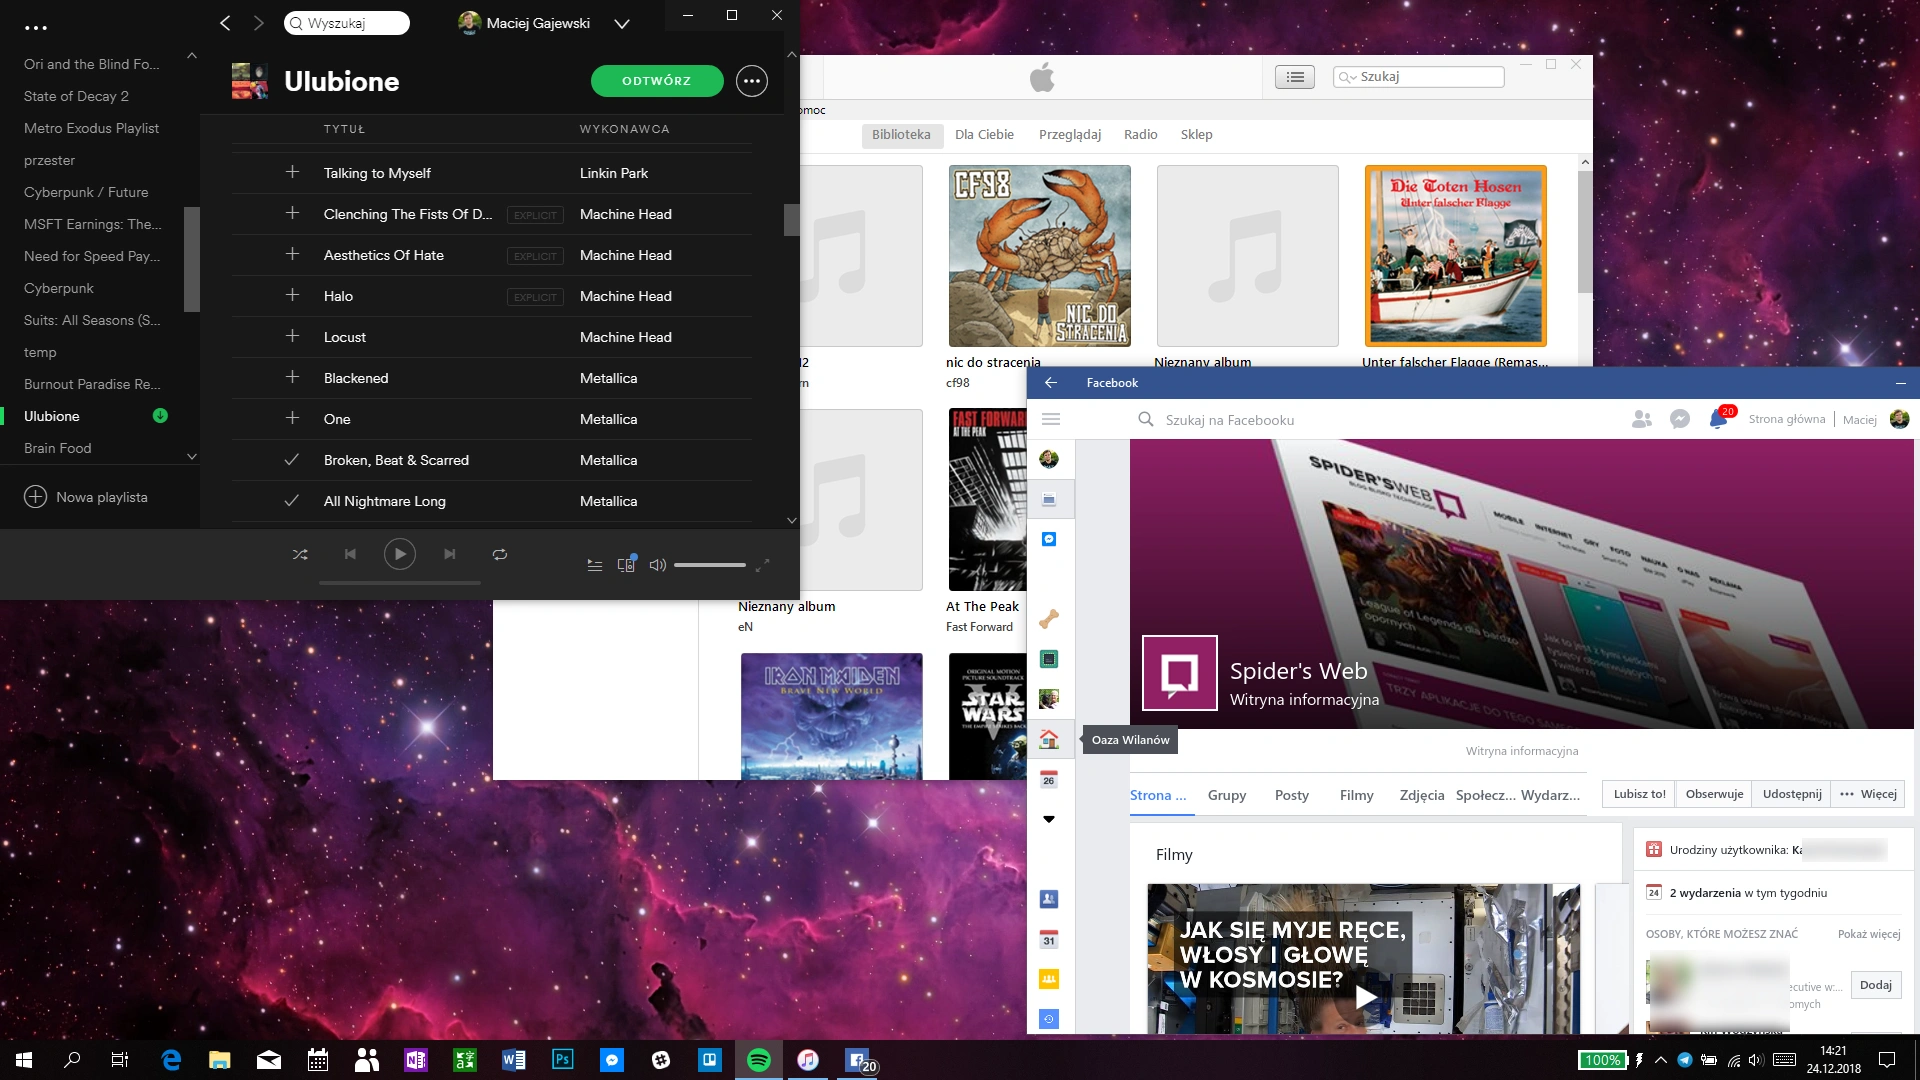The image size is (1920, 1080).
Task: Play the current track in Spotify
Action: click(400, 554)
